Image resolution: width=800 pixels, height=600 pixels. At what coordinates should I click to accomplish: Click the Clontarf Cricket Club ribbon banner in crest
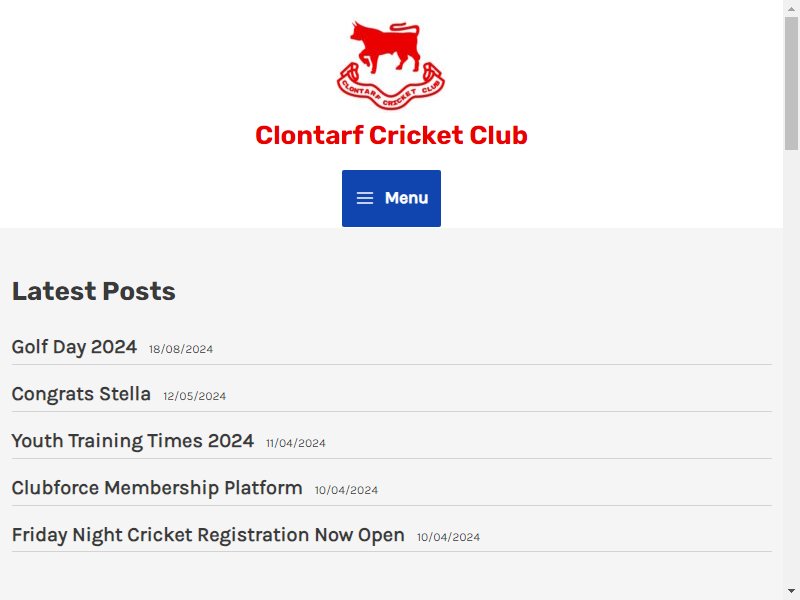(391, 89)
